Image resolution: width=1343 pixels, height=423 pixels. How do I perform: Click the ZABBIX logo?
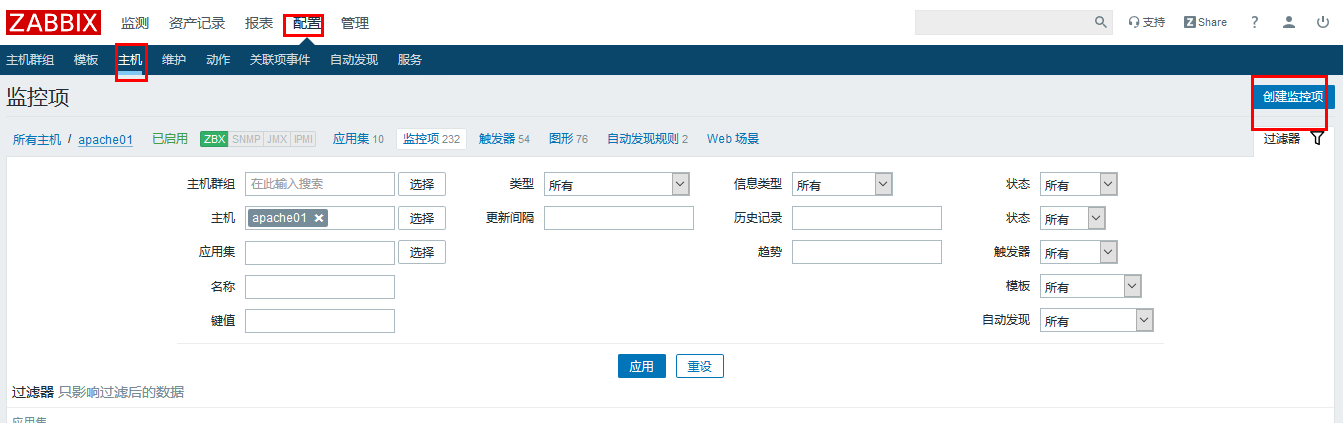[x=53, y=22]
